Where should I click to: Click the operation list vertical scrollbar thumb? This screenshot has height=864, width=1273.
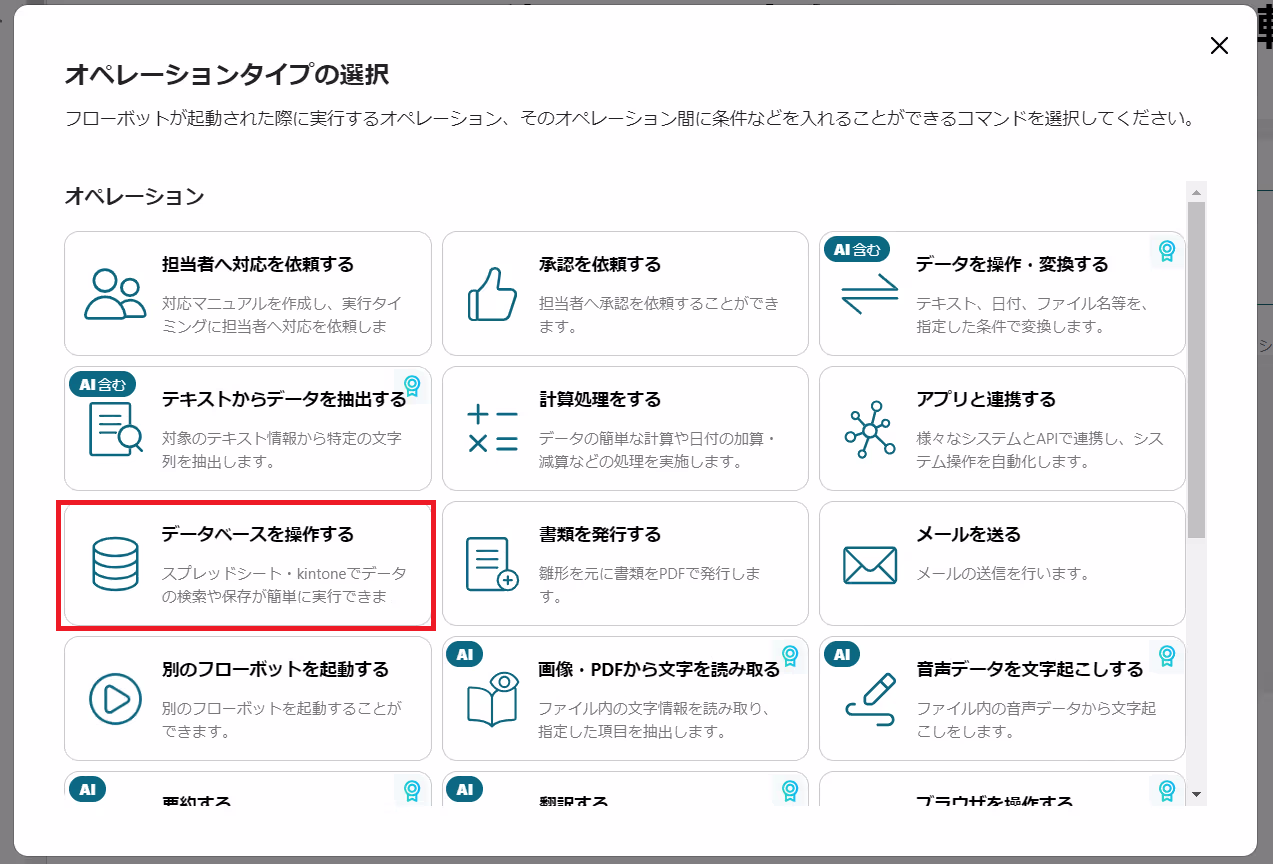(x=1197, y=370)
